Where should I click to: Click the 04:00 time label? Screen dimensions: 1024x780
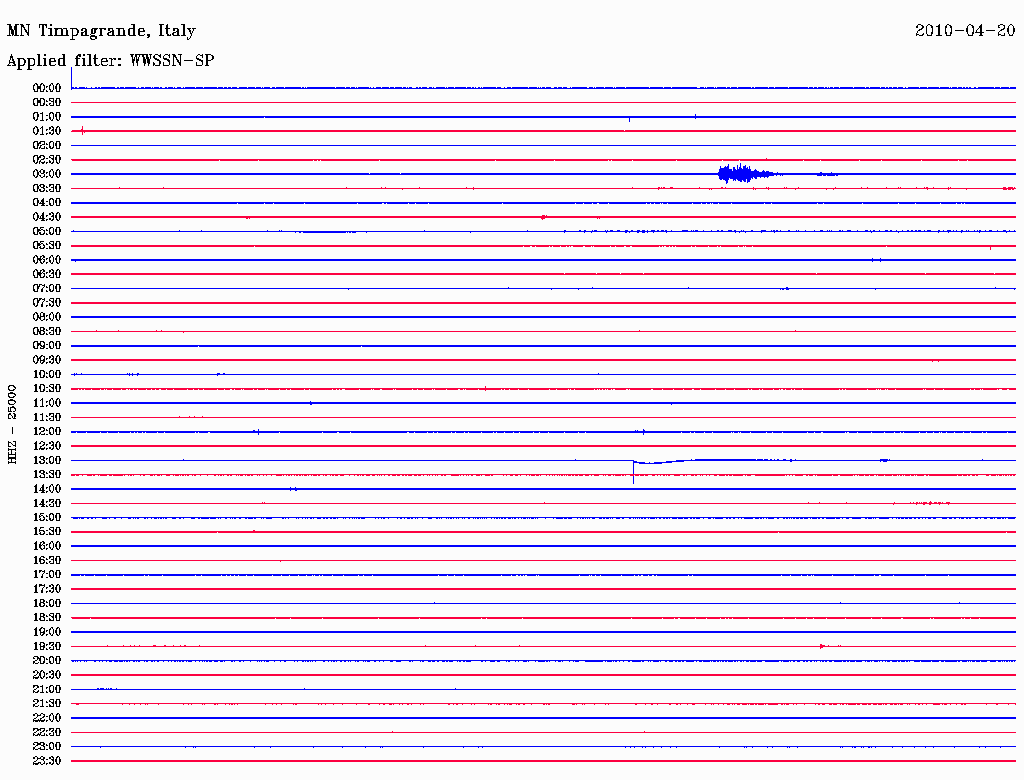tap(47, 203)
